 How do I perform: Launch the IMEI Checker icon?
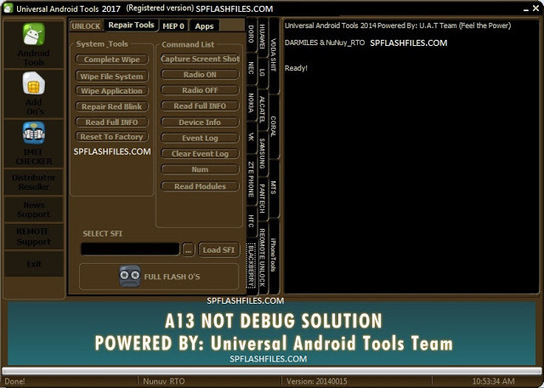point(34,133)
